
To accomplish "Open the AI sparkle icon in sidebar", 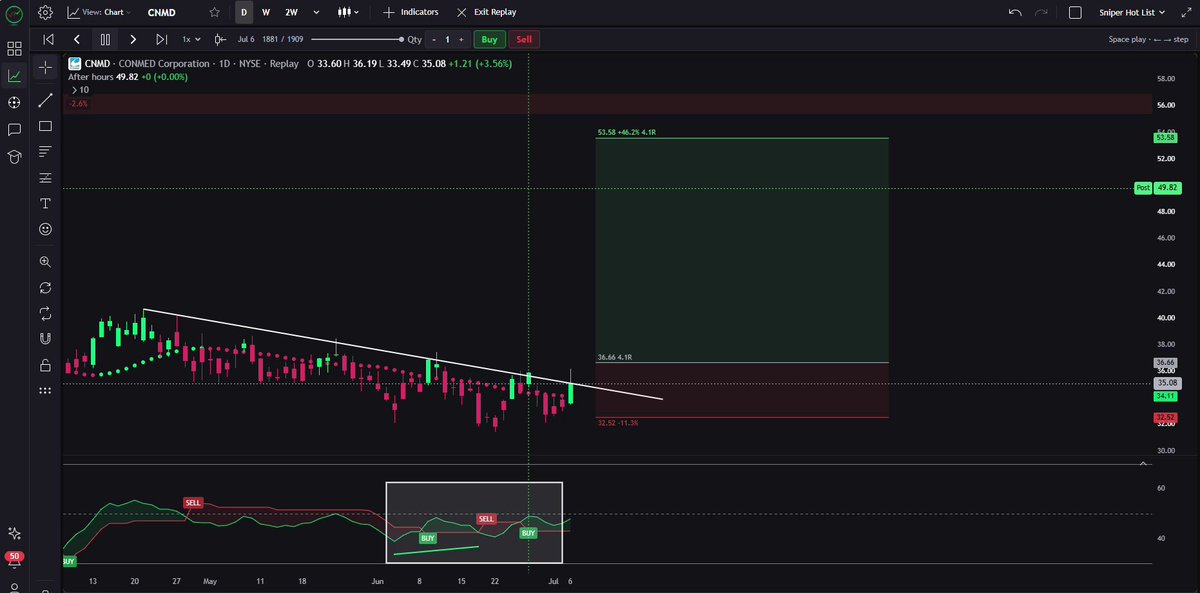I will [x=14, y=533].
